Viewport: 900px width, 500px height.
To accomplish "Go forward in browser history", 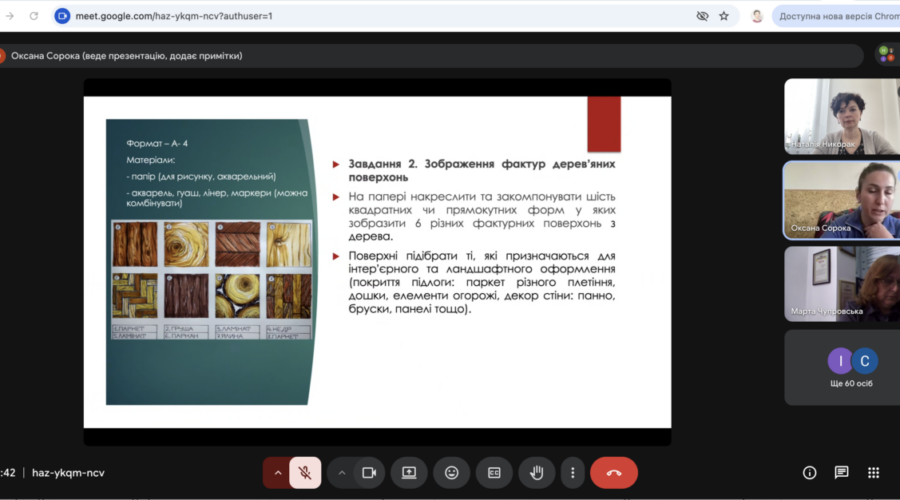I will click(10, 16).
